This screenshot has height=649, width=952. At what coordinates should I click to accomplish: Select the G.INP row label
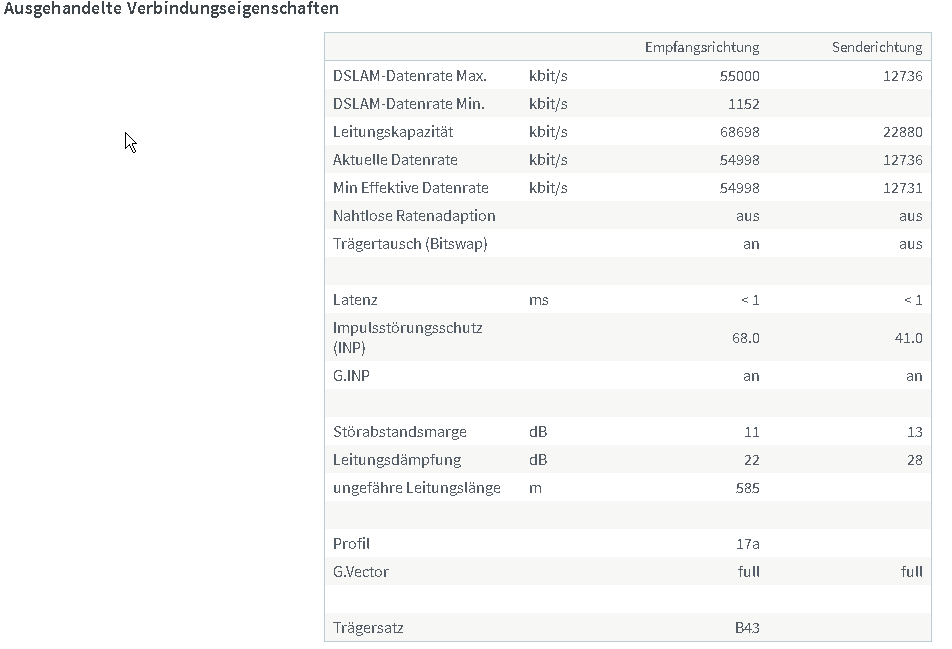(351, 376)
